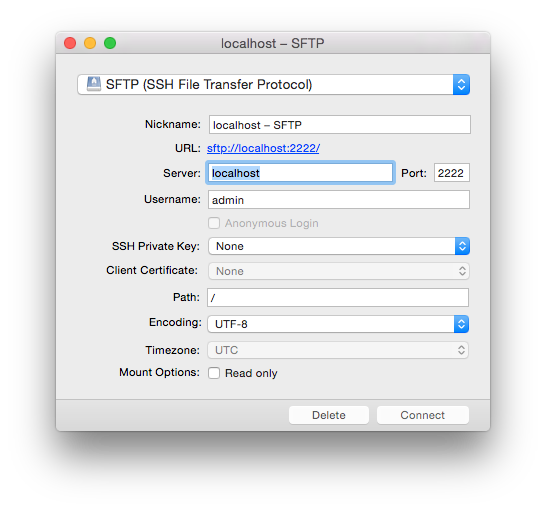Click the Connect button

(x=423, y=415)
